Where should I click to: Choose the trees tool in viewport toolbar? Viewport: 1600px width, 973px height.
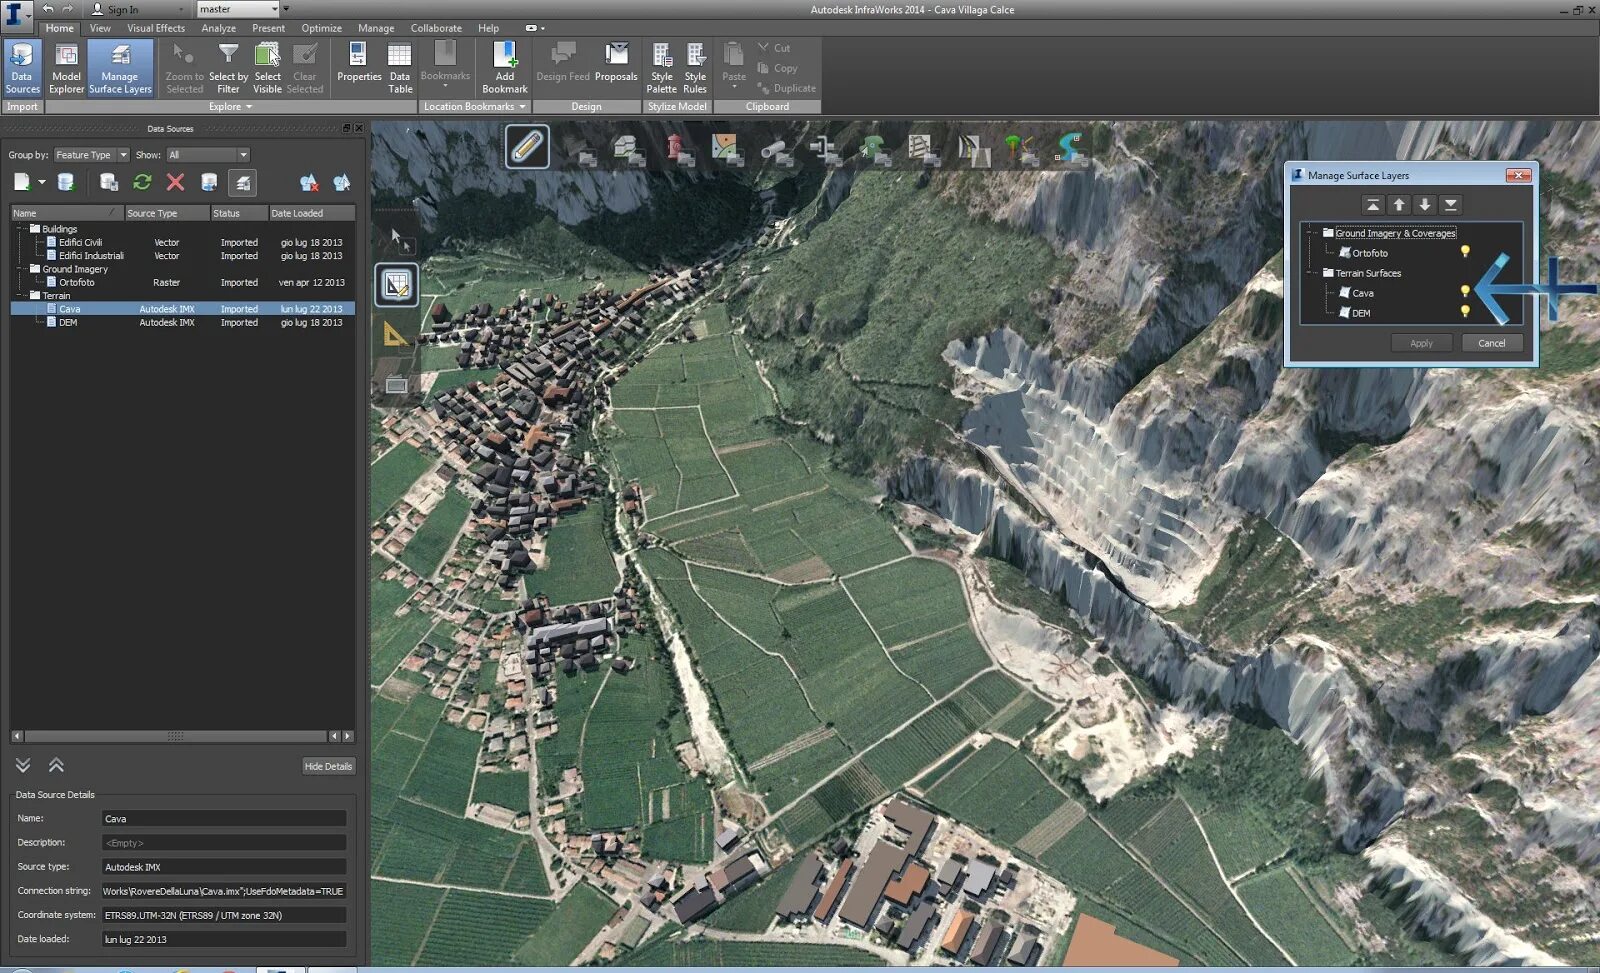(1021, 150)
